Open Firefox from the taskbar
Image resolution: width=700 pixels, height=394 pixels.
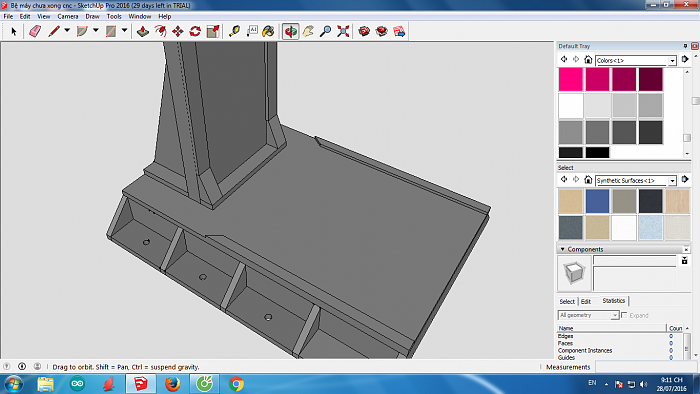click(172, 384)
